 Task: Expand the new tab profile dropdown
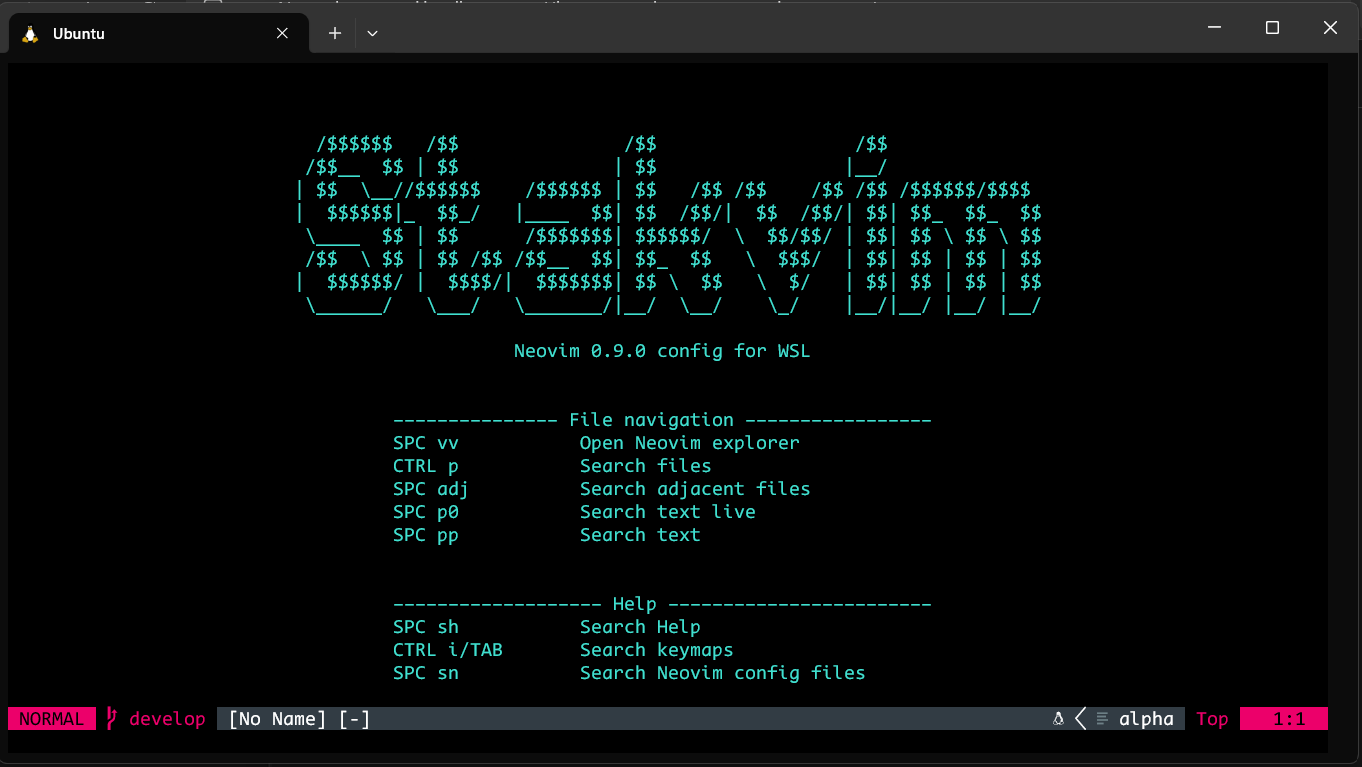tap(372, 33)
